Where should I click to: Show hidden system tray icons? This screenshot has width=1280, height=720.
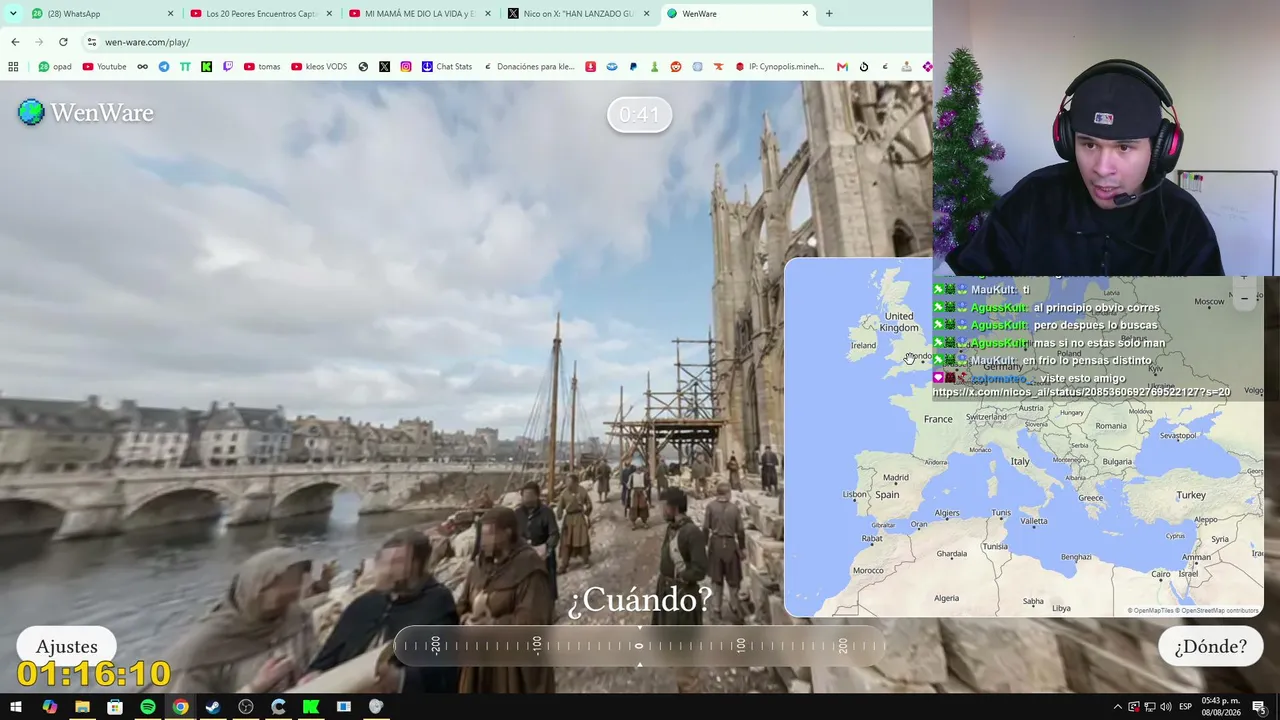coord(1118,707)
